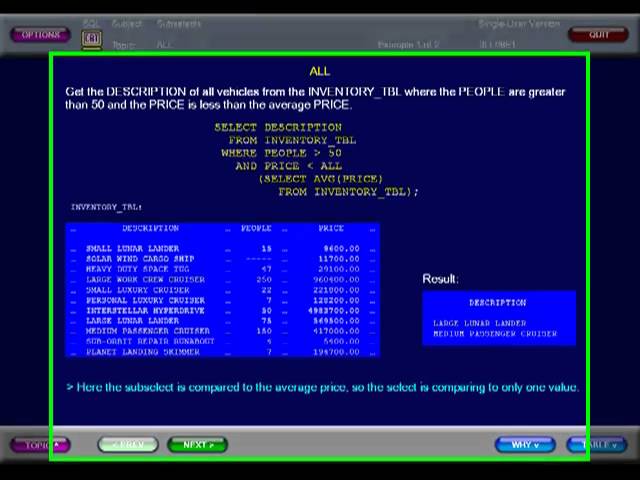
Task: Select the PERSONAL LUXURY CRUISER row
Action: coord(223,300)
